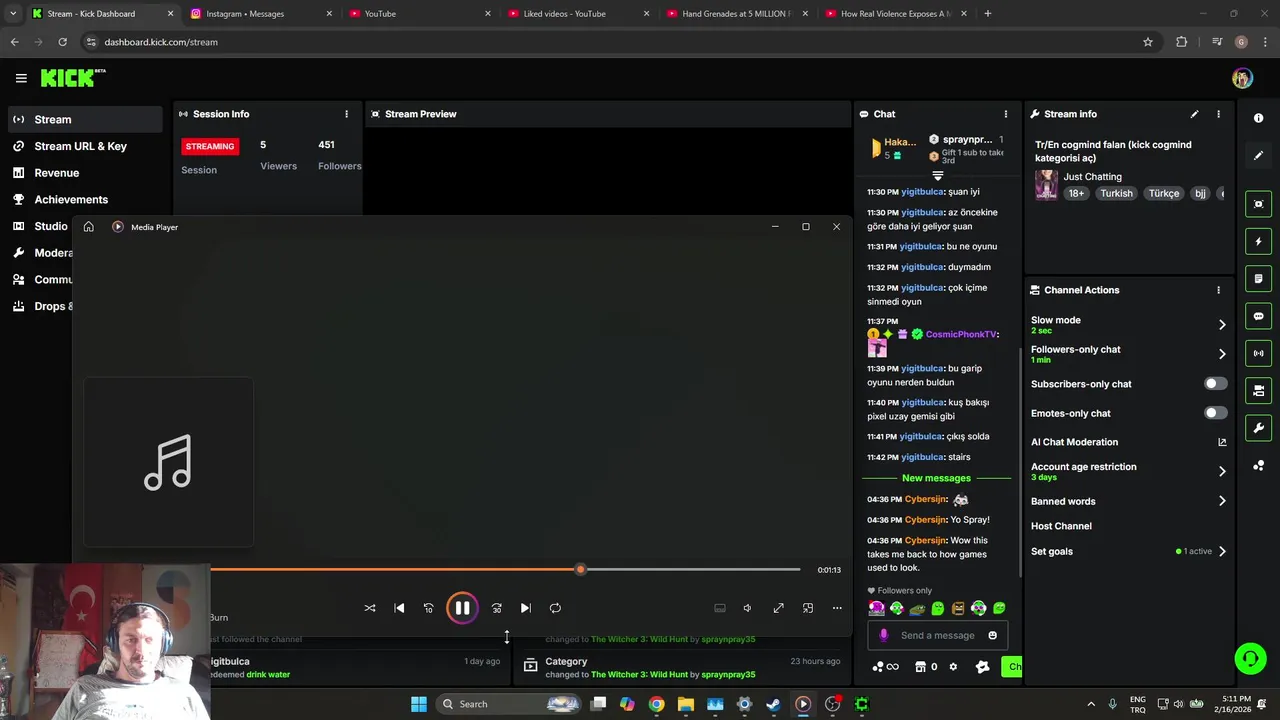Open the volume control in Media Player
Screen dimensions: 1280x720
point(747,608)
